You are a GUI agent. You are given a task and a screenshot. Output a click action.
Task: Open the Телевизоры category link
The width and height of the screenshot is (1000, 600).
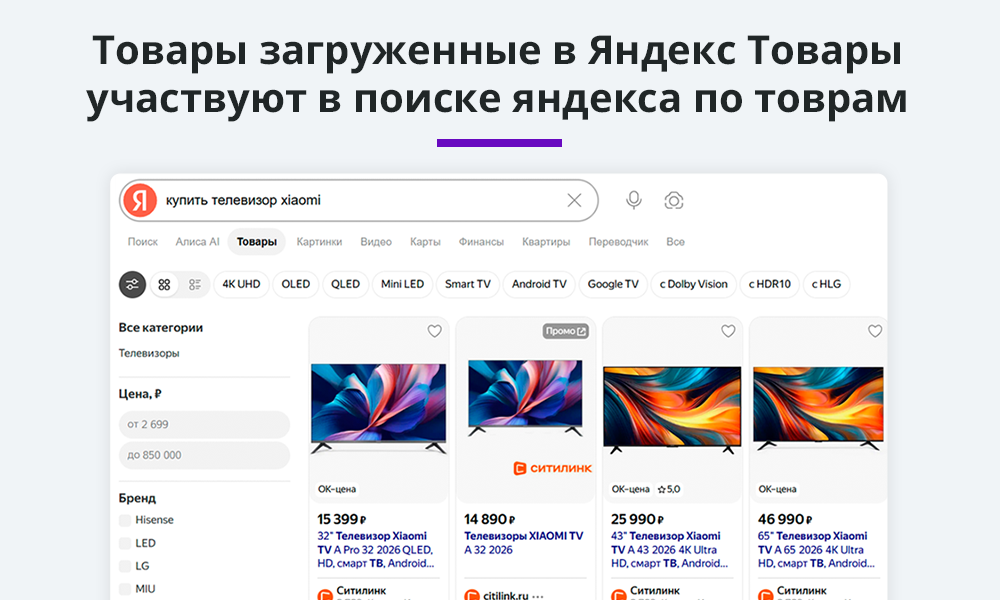(x=149, y=353)
